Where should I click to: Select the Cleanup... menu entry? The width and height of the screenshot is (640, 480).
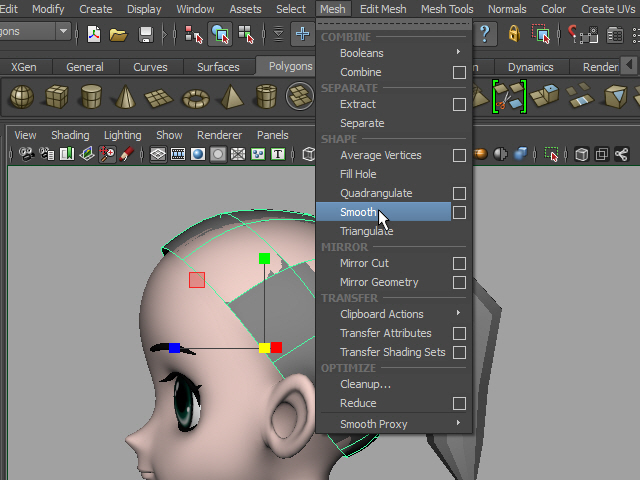click(365, 384)
